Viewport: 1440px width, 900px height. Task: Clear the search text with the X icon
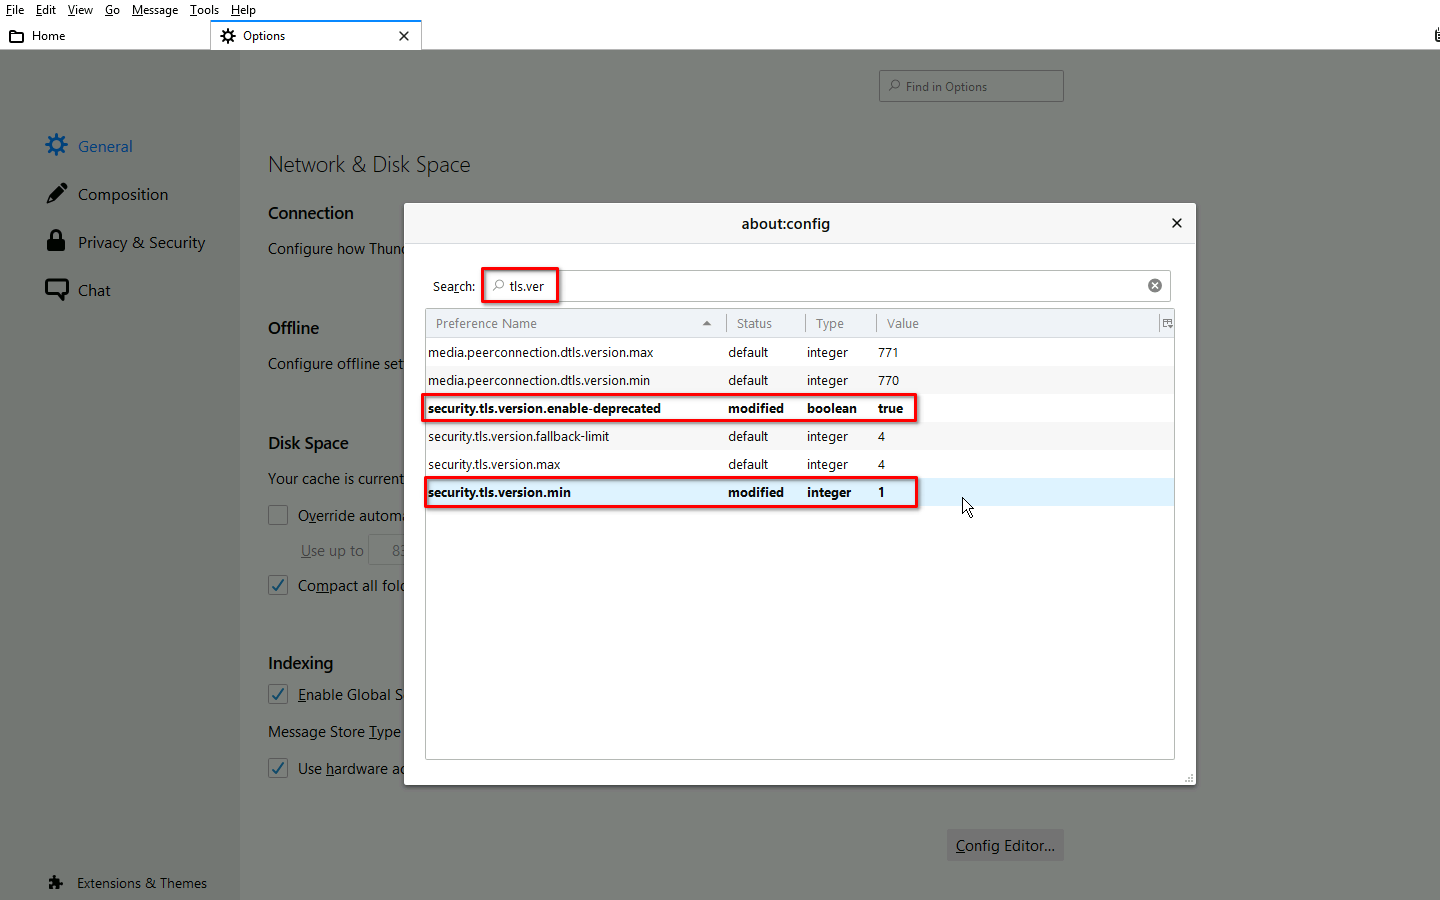pos(1155,286)
